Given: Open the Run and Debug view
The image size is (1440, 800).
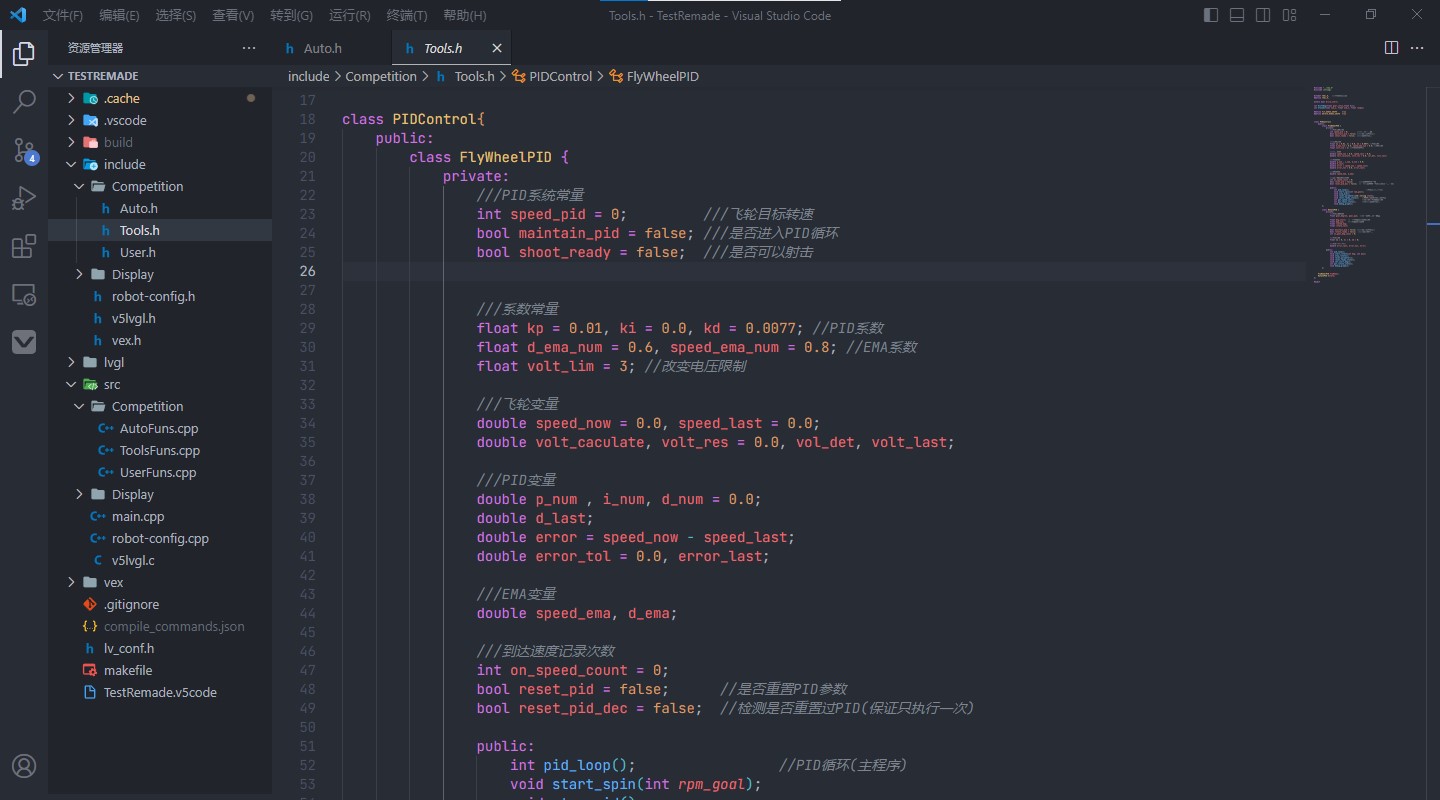Looking at the screenshot, I should pos(24,198).
